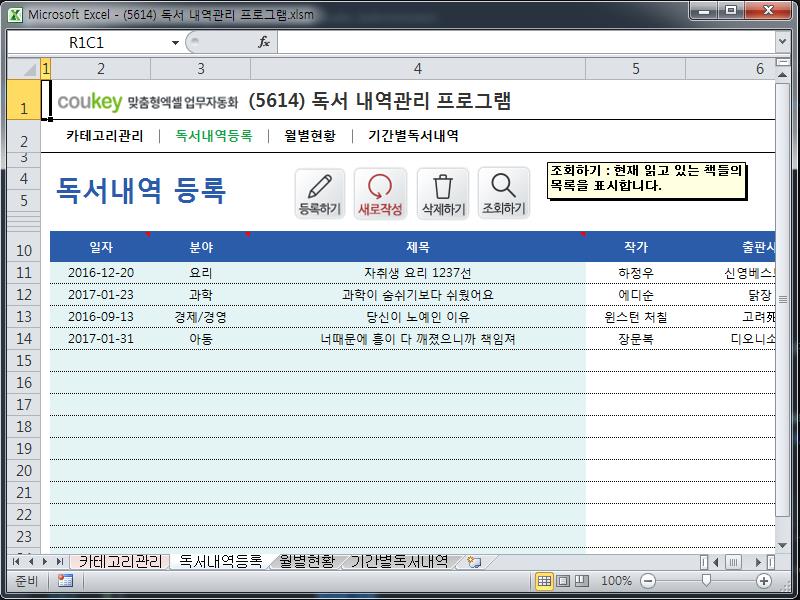This screenshot has width=800, height=600.
Task: Select row header 14
Action: (24, 339)
